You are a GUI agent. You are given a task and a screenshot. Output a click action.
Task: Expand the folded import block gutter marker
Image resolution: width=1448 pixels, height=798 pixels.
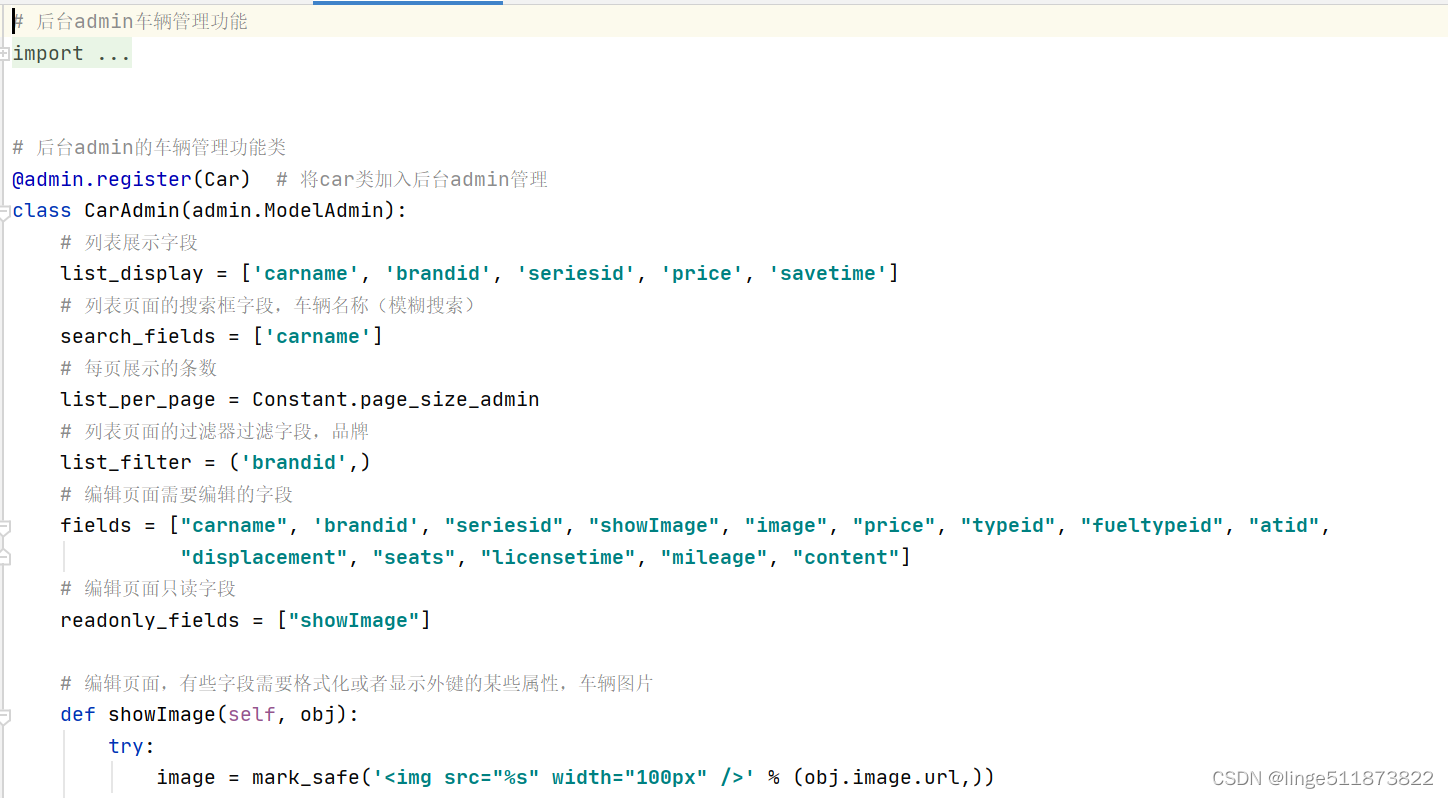[5, 54]
